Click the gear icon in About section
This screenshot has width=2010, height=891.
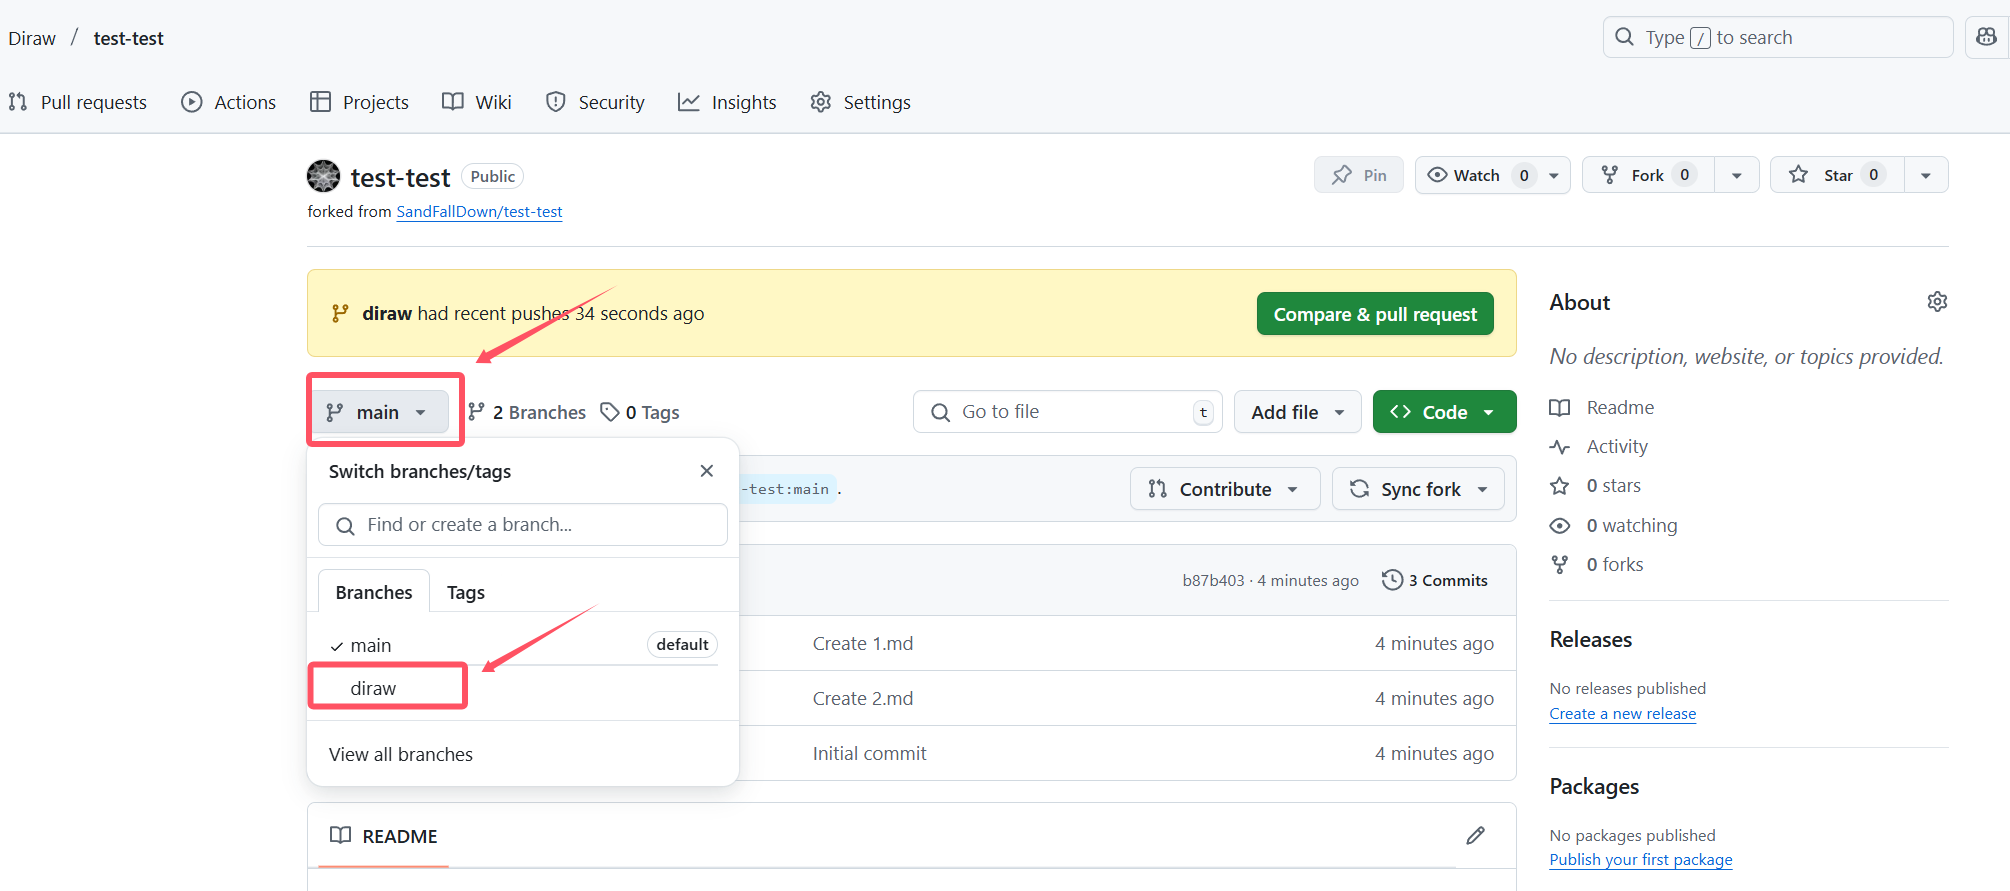[1937, 302]
